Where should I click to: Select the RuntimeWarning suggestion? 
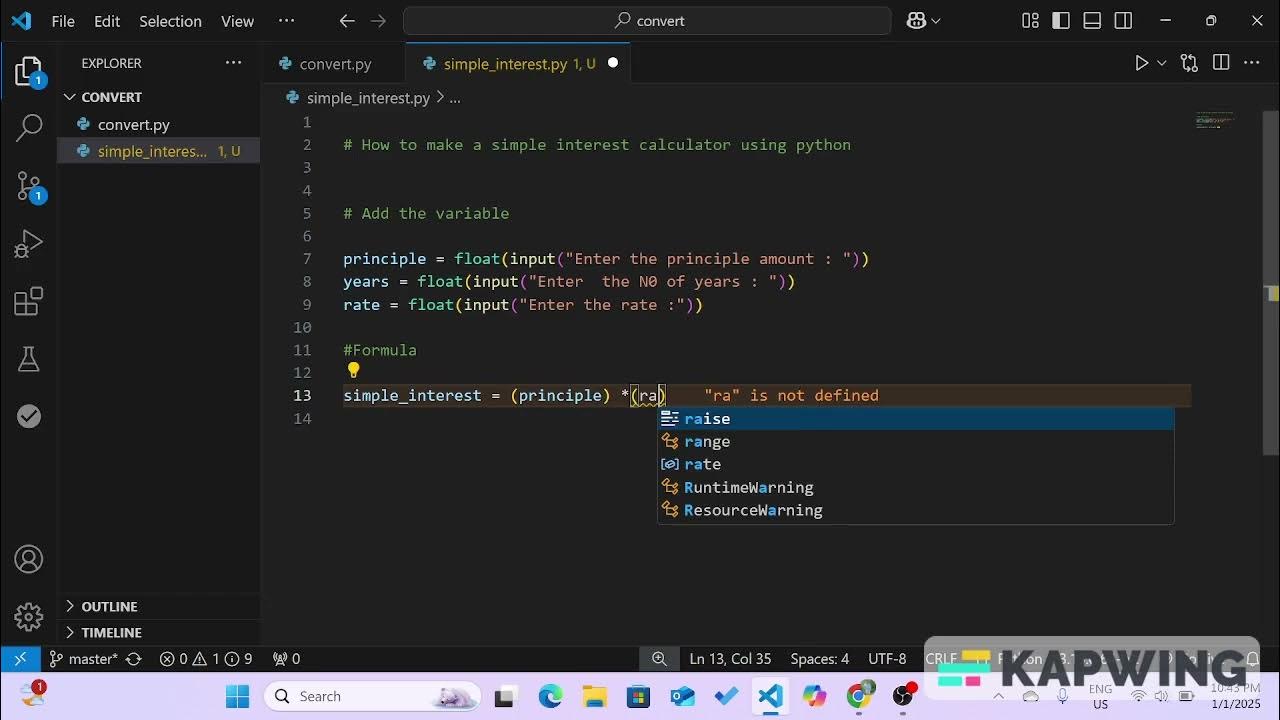pyautogui.click(x=915, y=488)
